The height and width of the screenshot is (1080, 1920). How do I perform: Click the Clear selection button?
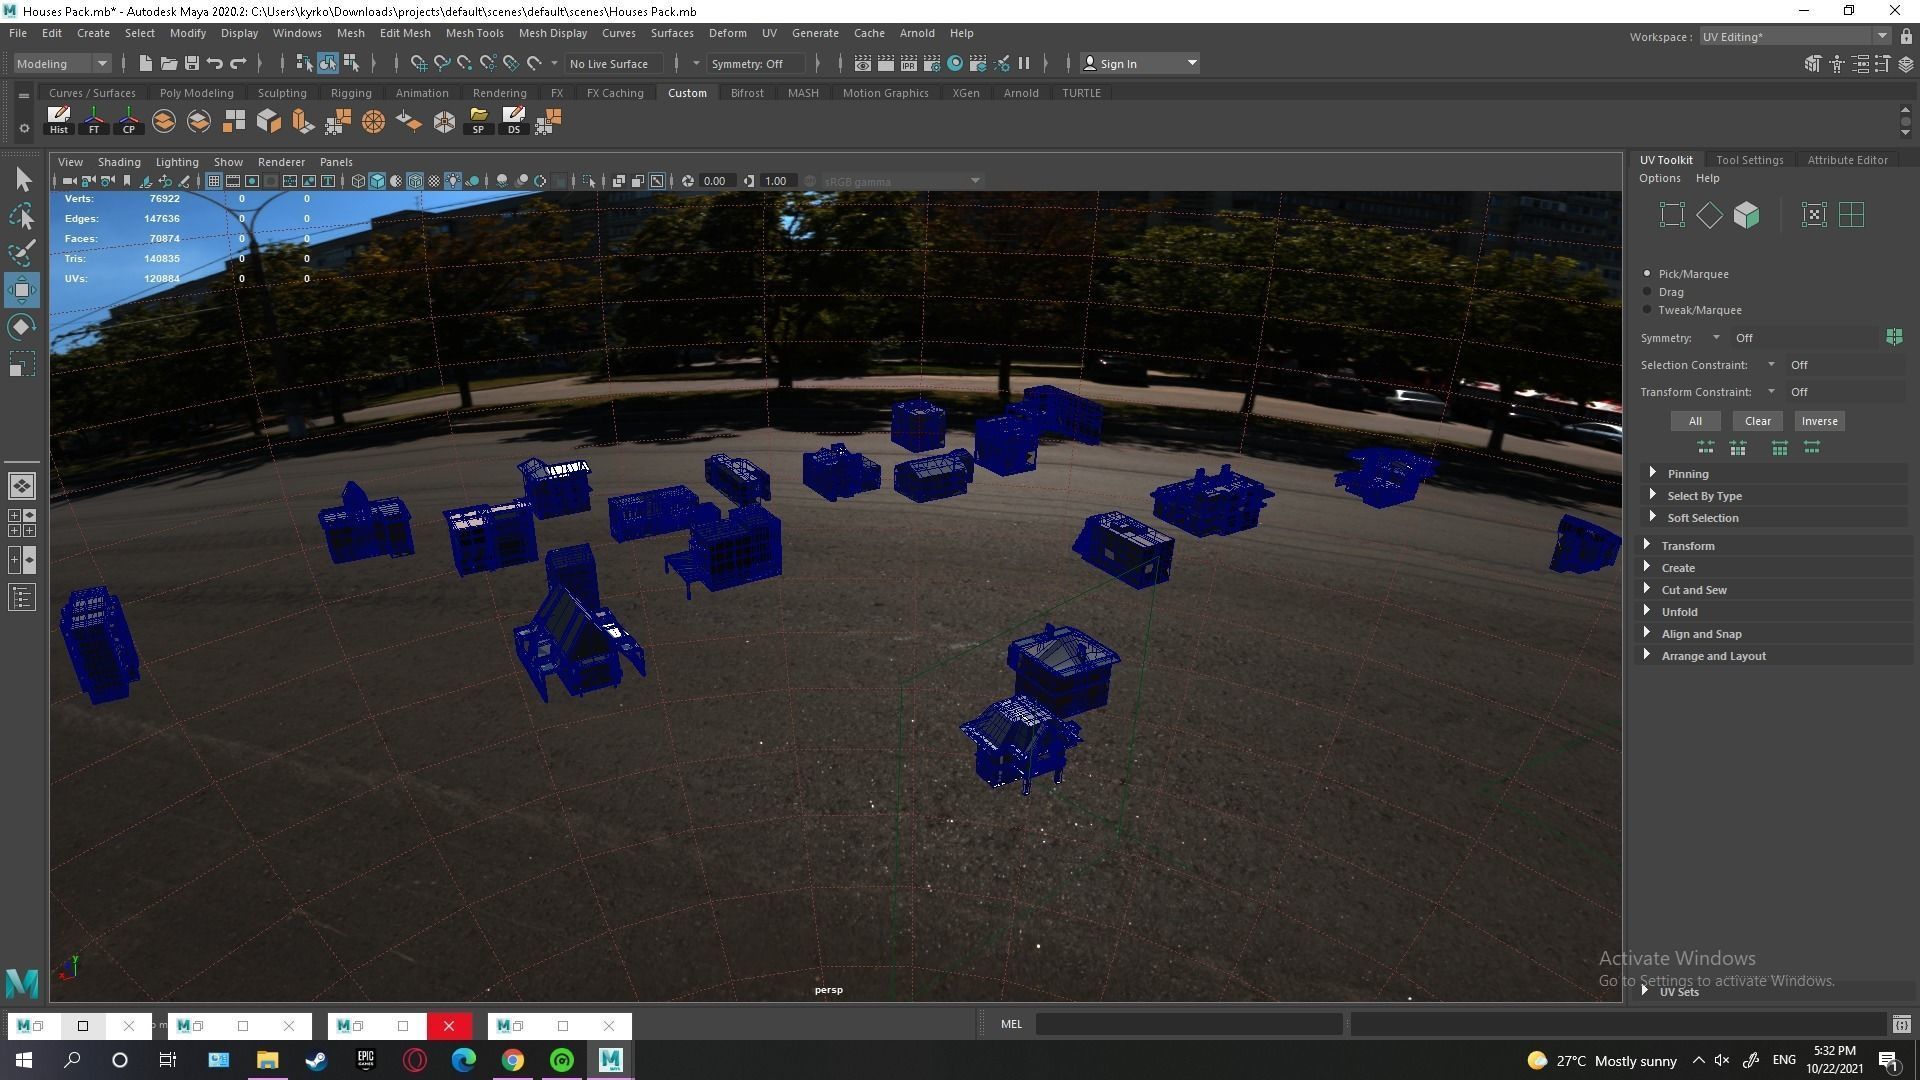1757,421
